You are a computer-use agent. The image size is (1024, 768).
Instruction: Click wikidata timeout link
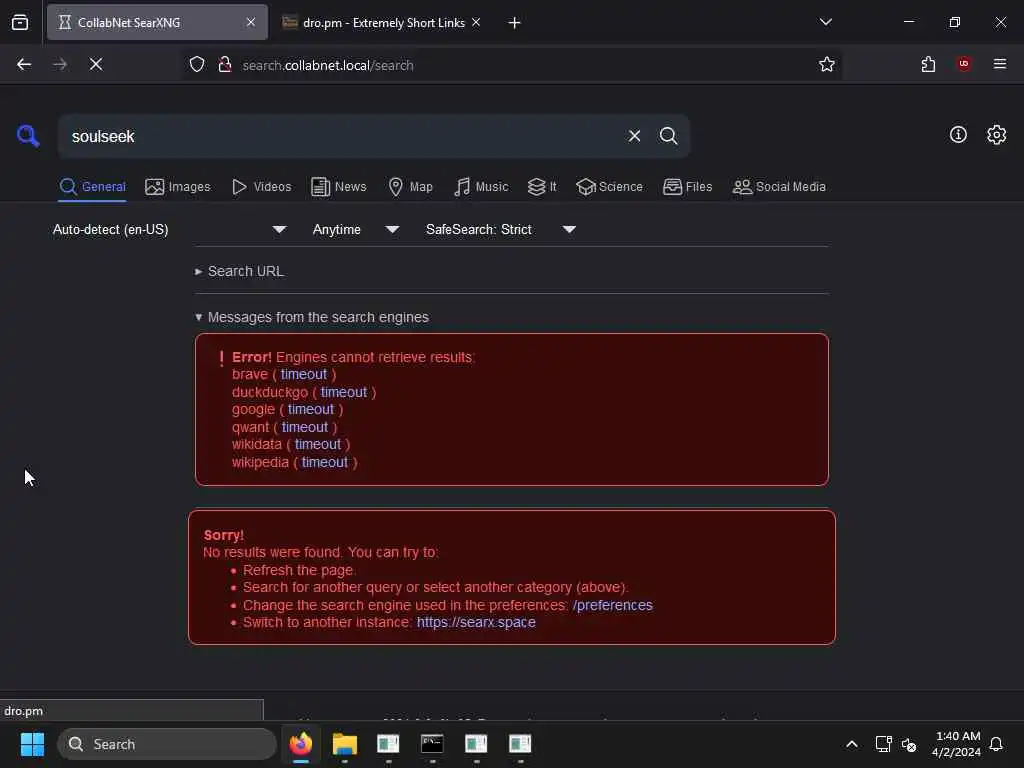pyautogui.click(x=317, y=444)
